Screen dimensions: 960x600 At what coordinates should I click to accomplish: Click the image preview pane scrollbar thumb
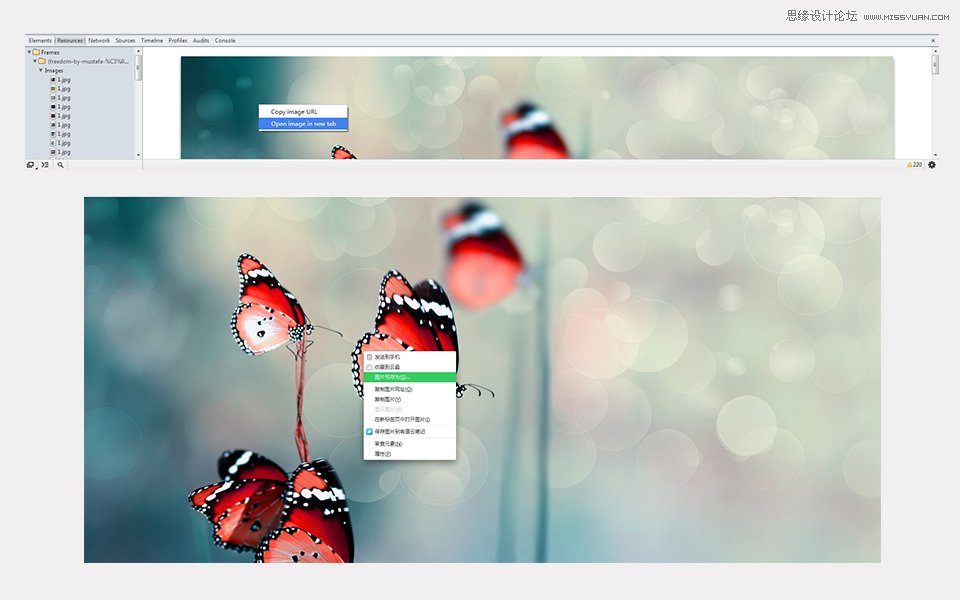(x=935, y=65)
